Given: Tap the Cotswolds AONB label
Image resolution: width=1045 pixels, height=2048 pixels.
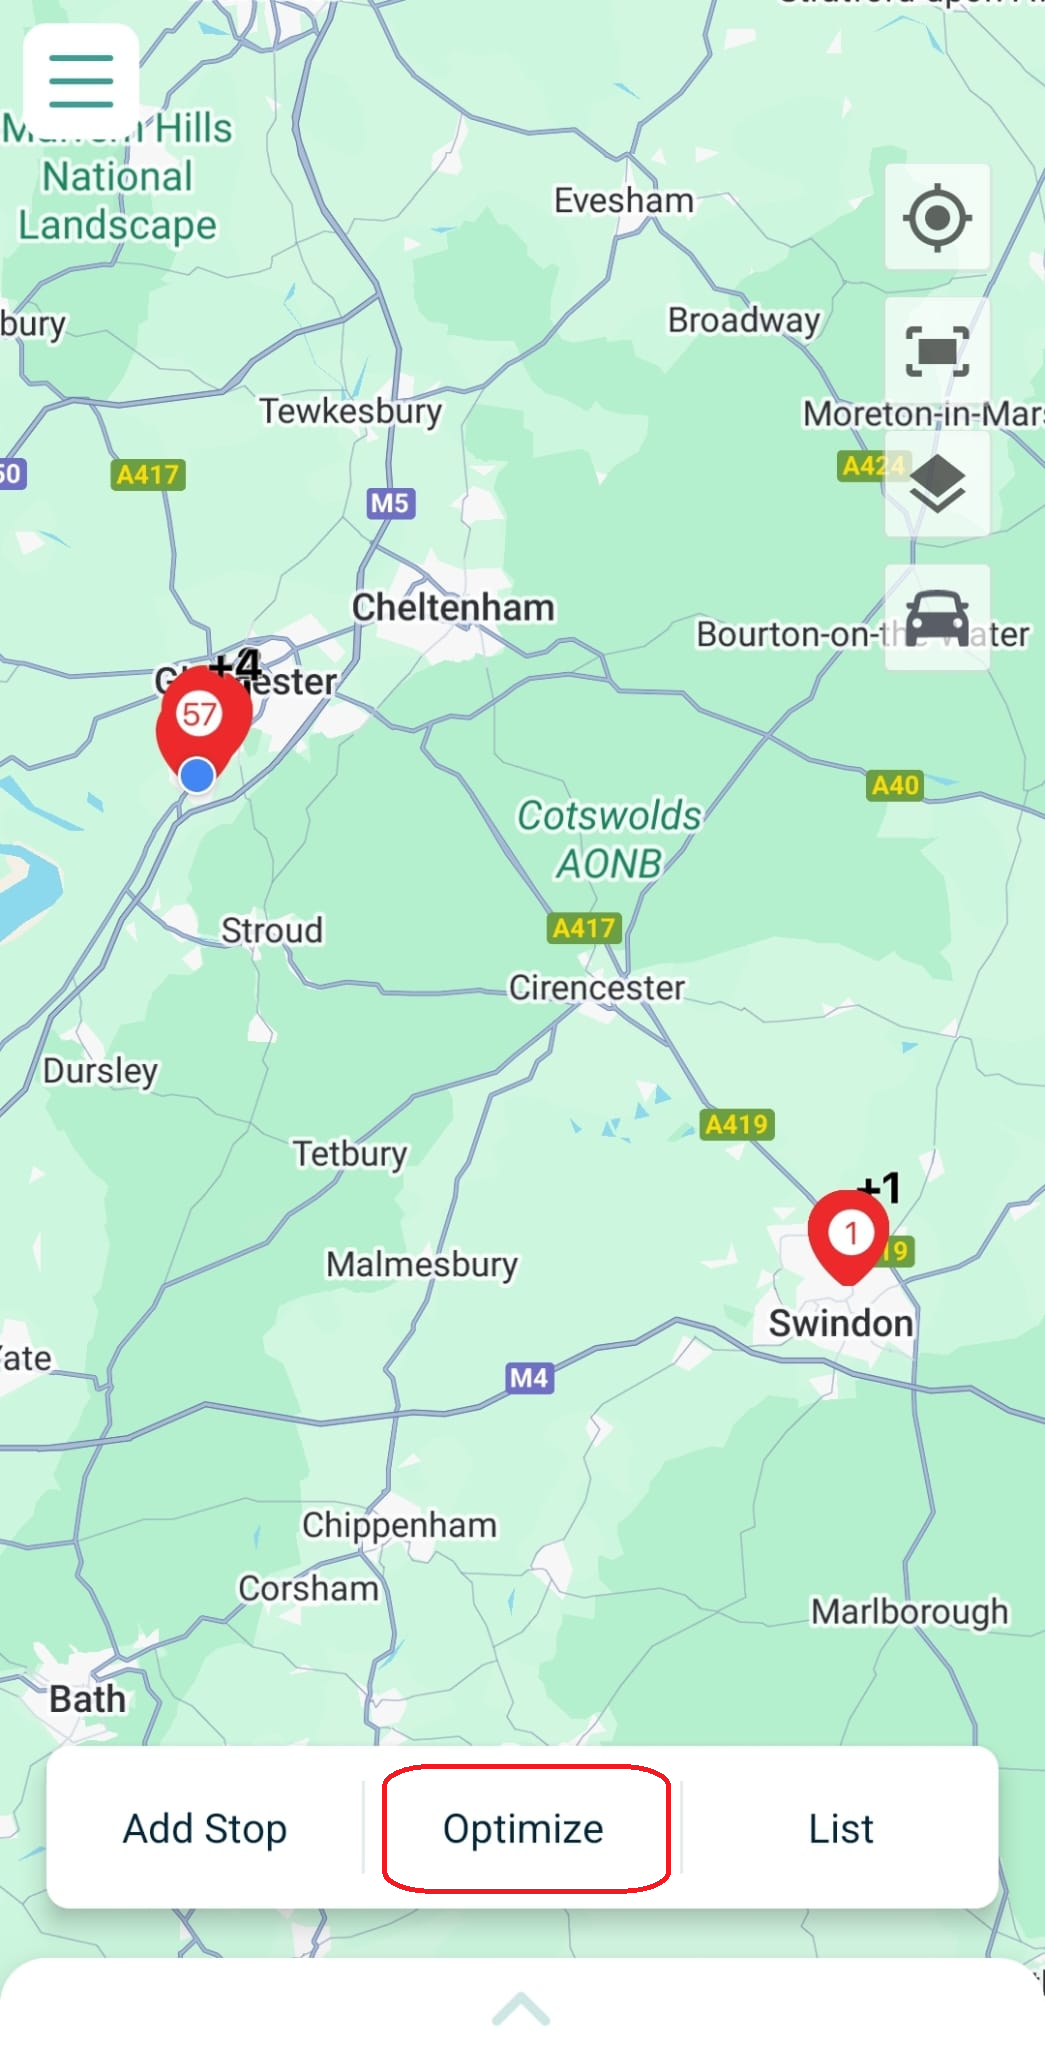Looking at the screenshot, I should click(609, 839).
